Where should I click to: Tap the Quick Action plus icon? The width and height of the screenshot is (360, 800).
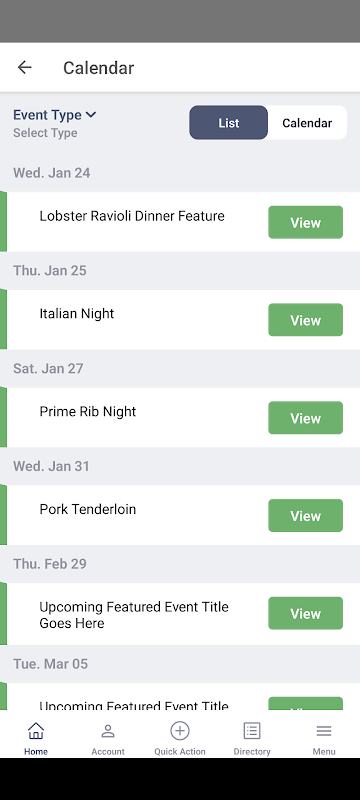(179, 731)
